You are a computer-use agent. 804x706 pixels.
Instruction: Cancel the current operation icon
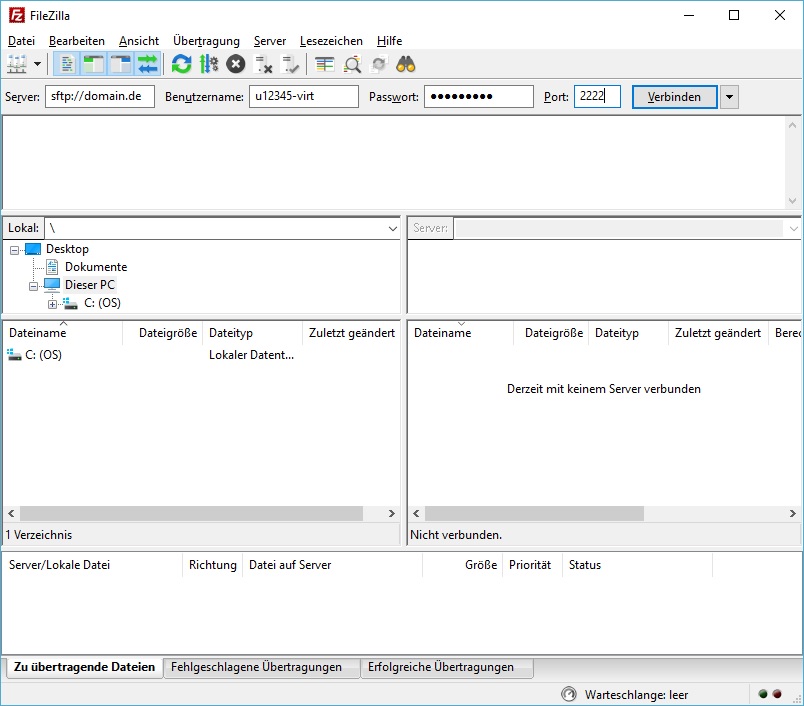coord(236,65)
